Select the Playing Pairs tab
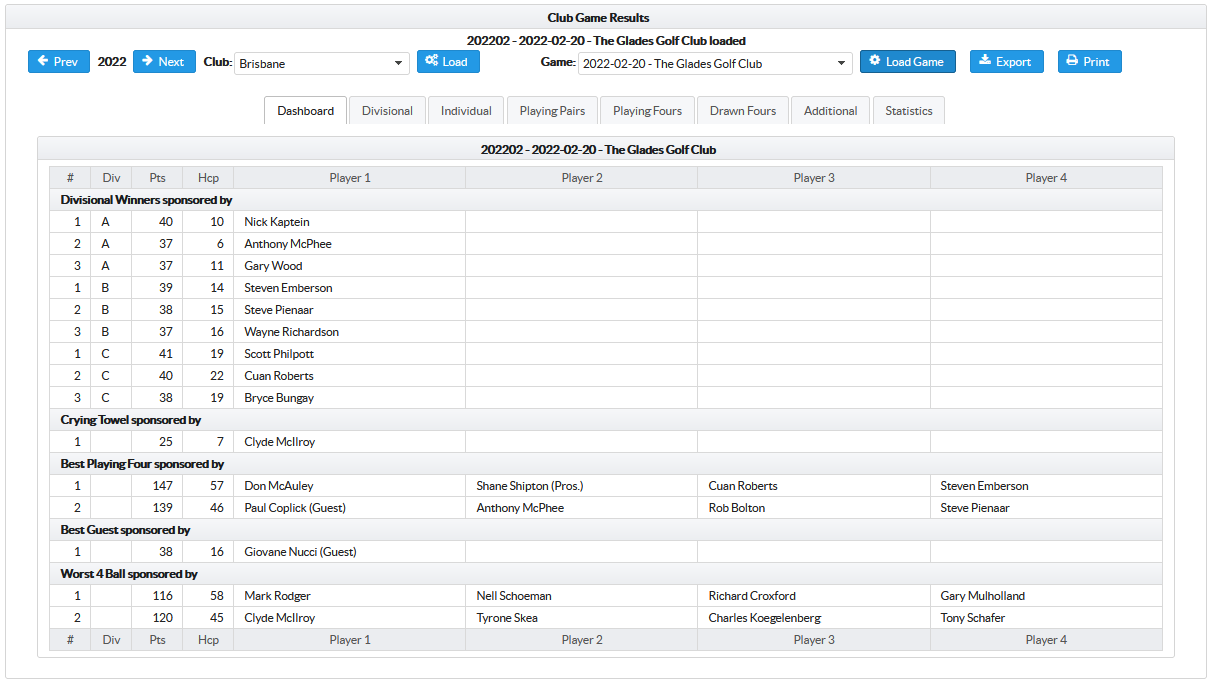Image resolution: width=1212 pixels, height=685 pixels. click(552, 111)
